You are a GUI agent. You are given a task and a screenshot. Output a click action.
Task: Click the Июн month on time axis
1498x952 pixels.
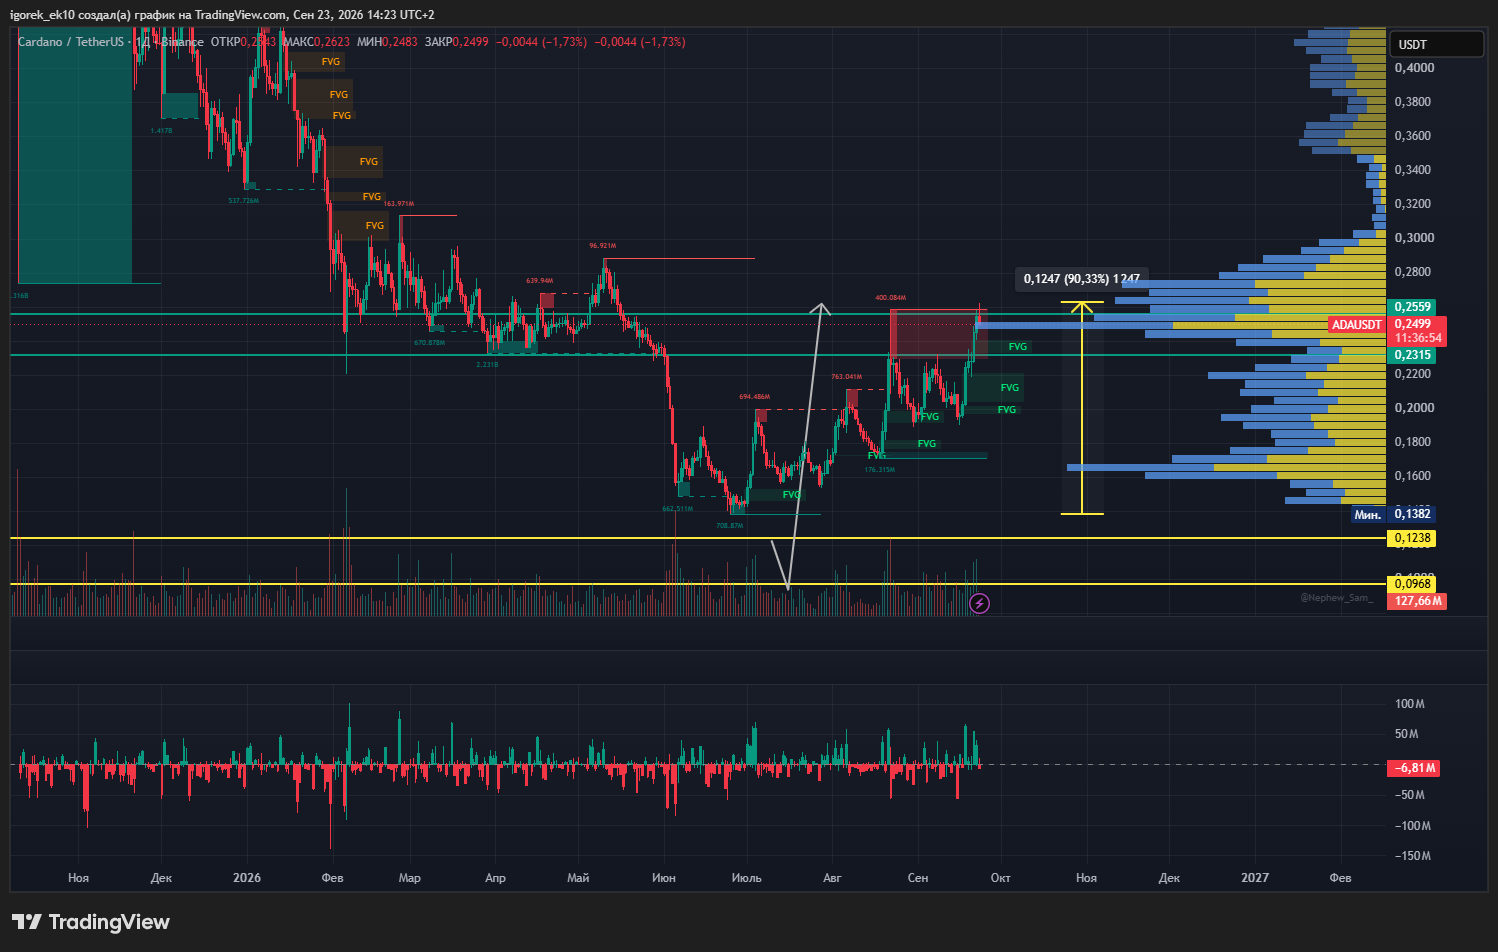click(664, 878)
